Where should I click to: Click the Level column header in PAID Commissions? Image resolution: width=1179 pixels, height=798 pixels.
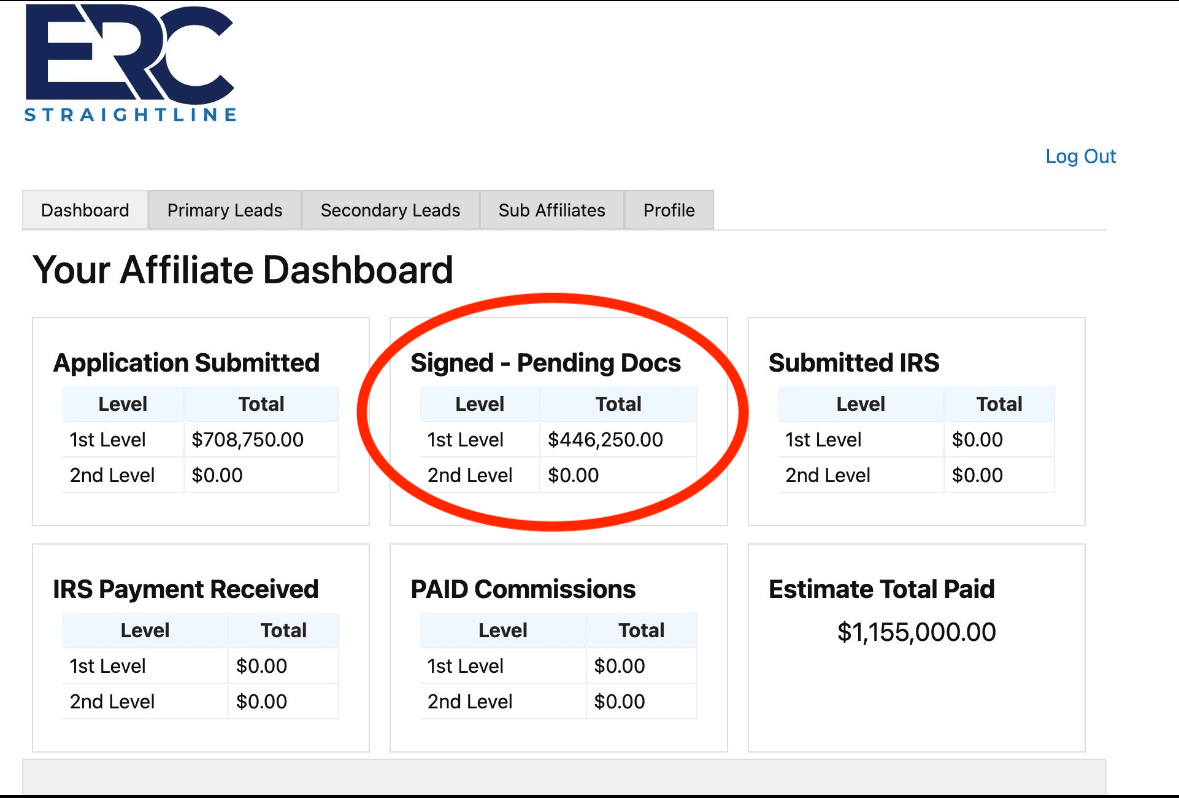tap(502, 630)
